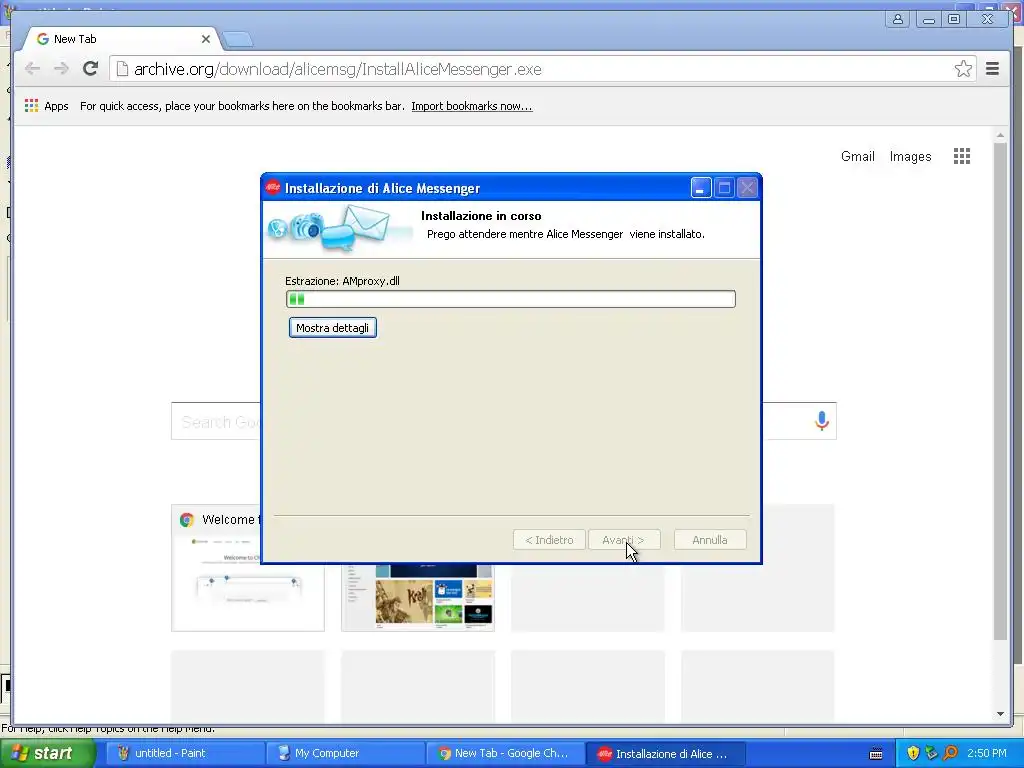
Task: Click the magnifier icon in system tray
Action: (950, 753)
